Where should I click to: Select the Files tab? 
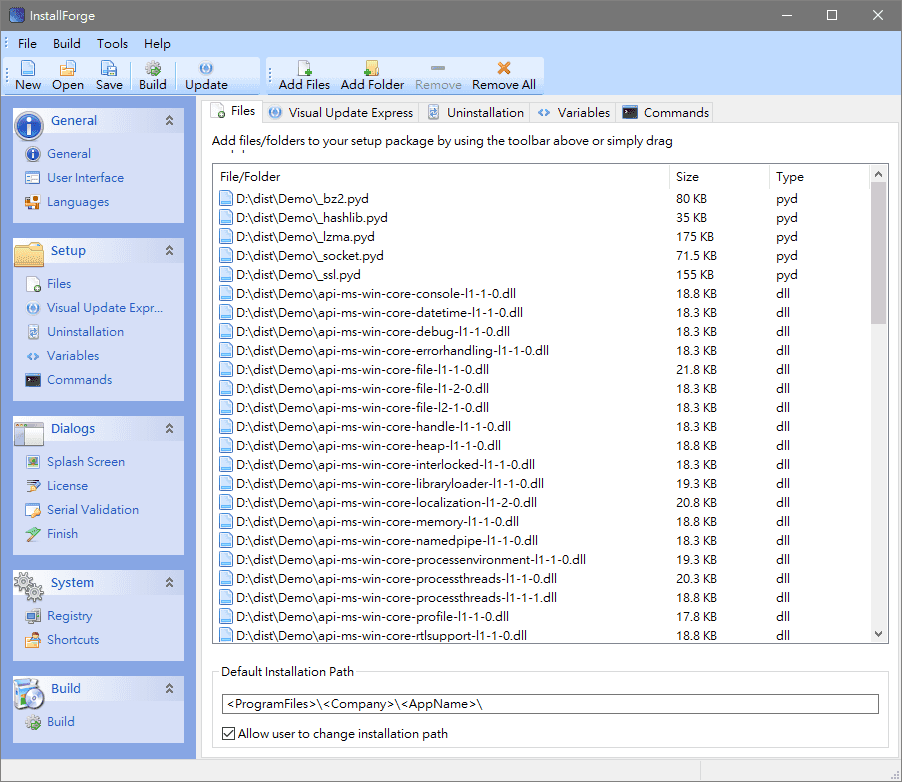point(235,111)
